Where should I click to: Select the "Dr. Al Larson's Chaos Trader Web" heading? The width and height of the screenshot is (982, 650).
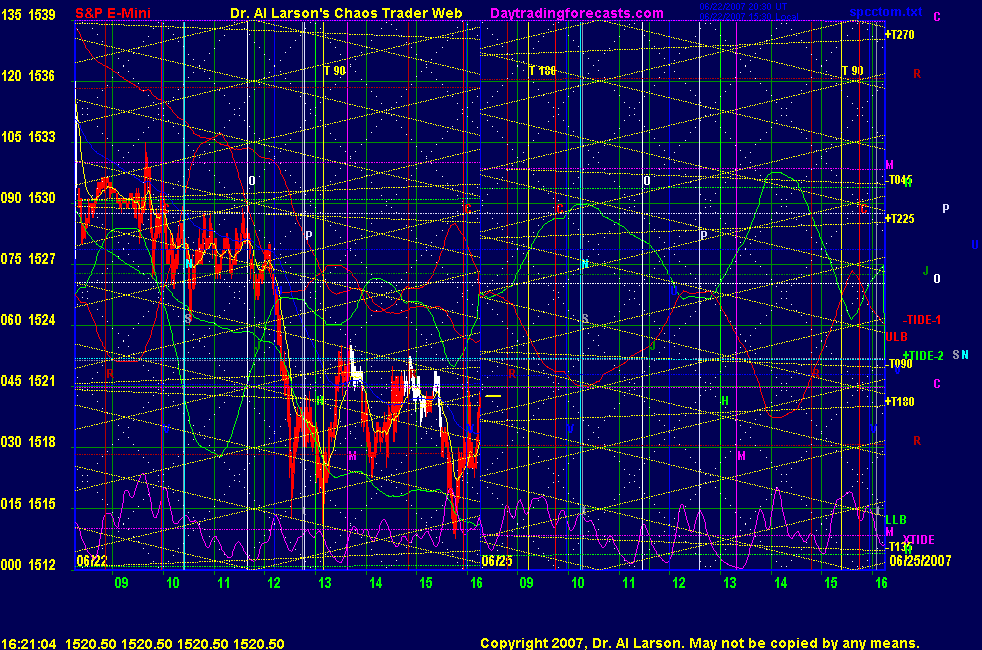[346, 13]
